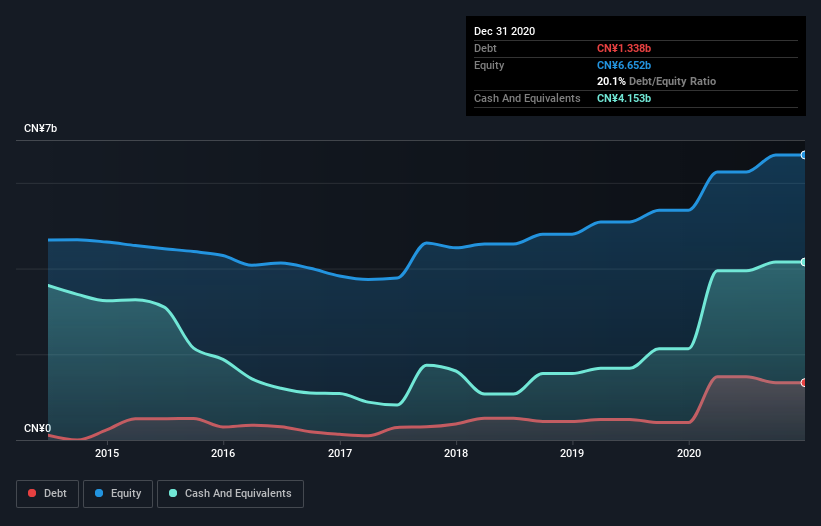
Task: Click the CN¥7b y-axis label
Action: pos(40,128)
